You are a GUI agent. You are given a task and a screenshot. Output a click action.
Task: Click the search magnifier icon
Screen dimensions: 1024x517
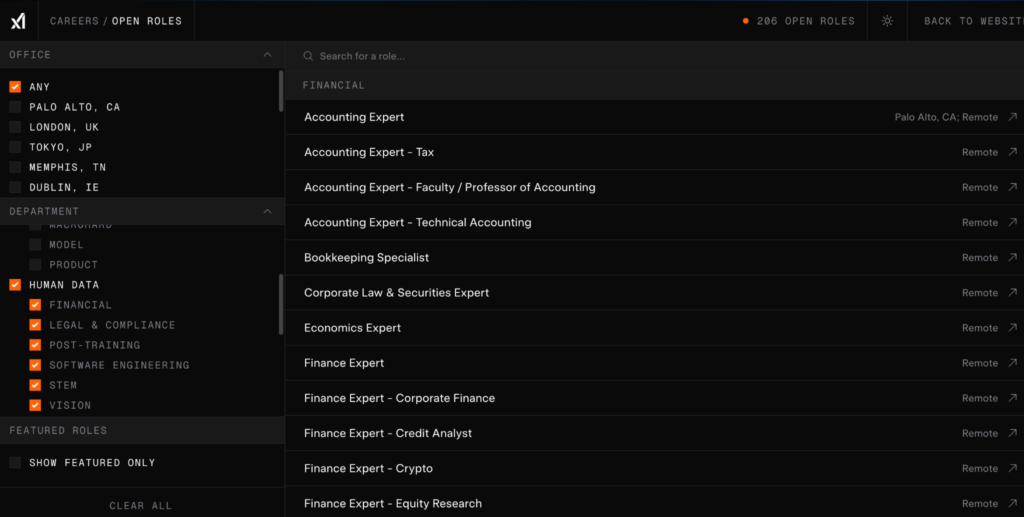click(308, 57)
